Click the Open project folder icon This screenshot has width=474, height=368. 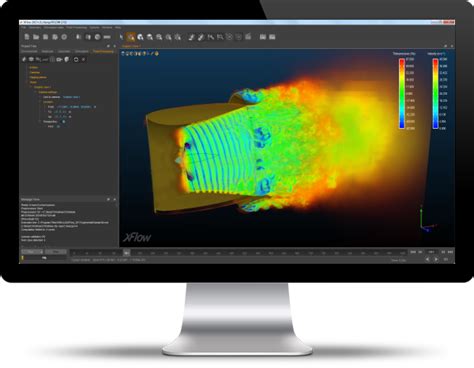(36, 37)
